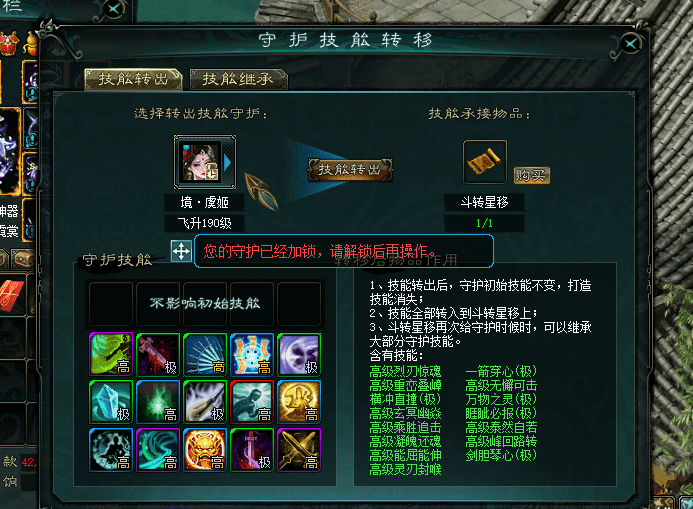Viewport: 693px width, 509px height.
Task: Choose the golden lion face skill icon
Action: pos(205,449)
